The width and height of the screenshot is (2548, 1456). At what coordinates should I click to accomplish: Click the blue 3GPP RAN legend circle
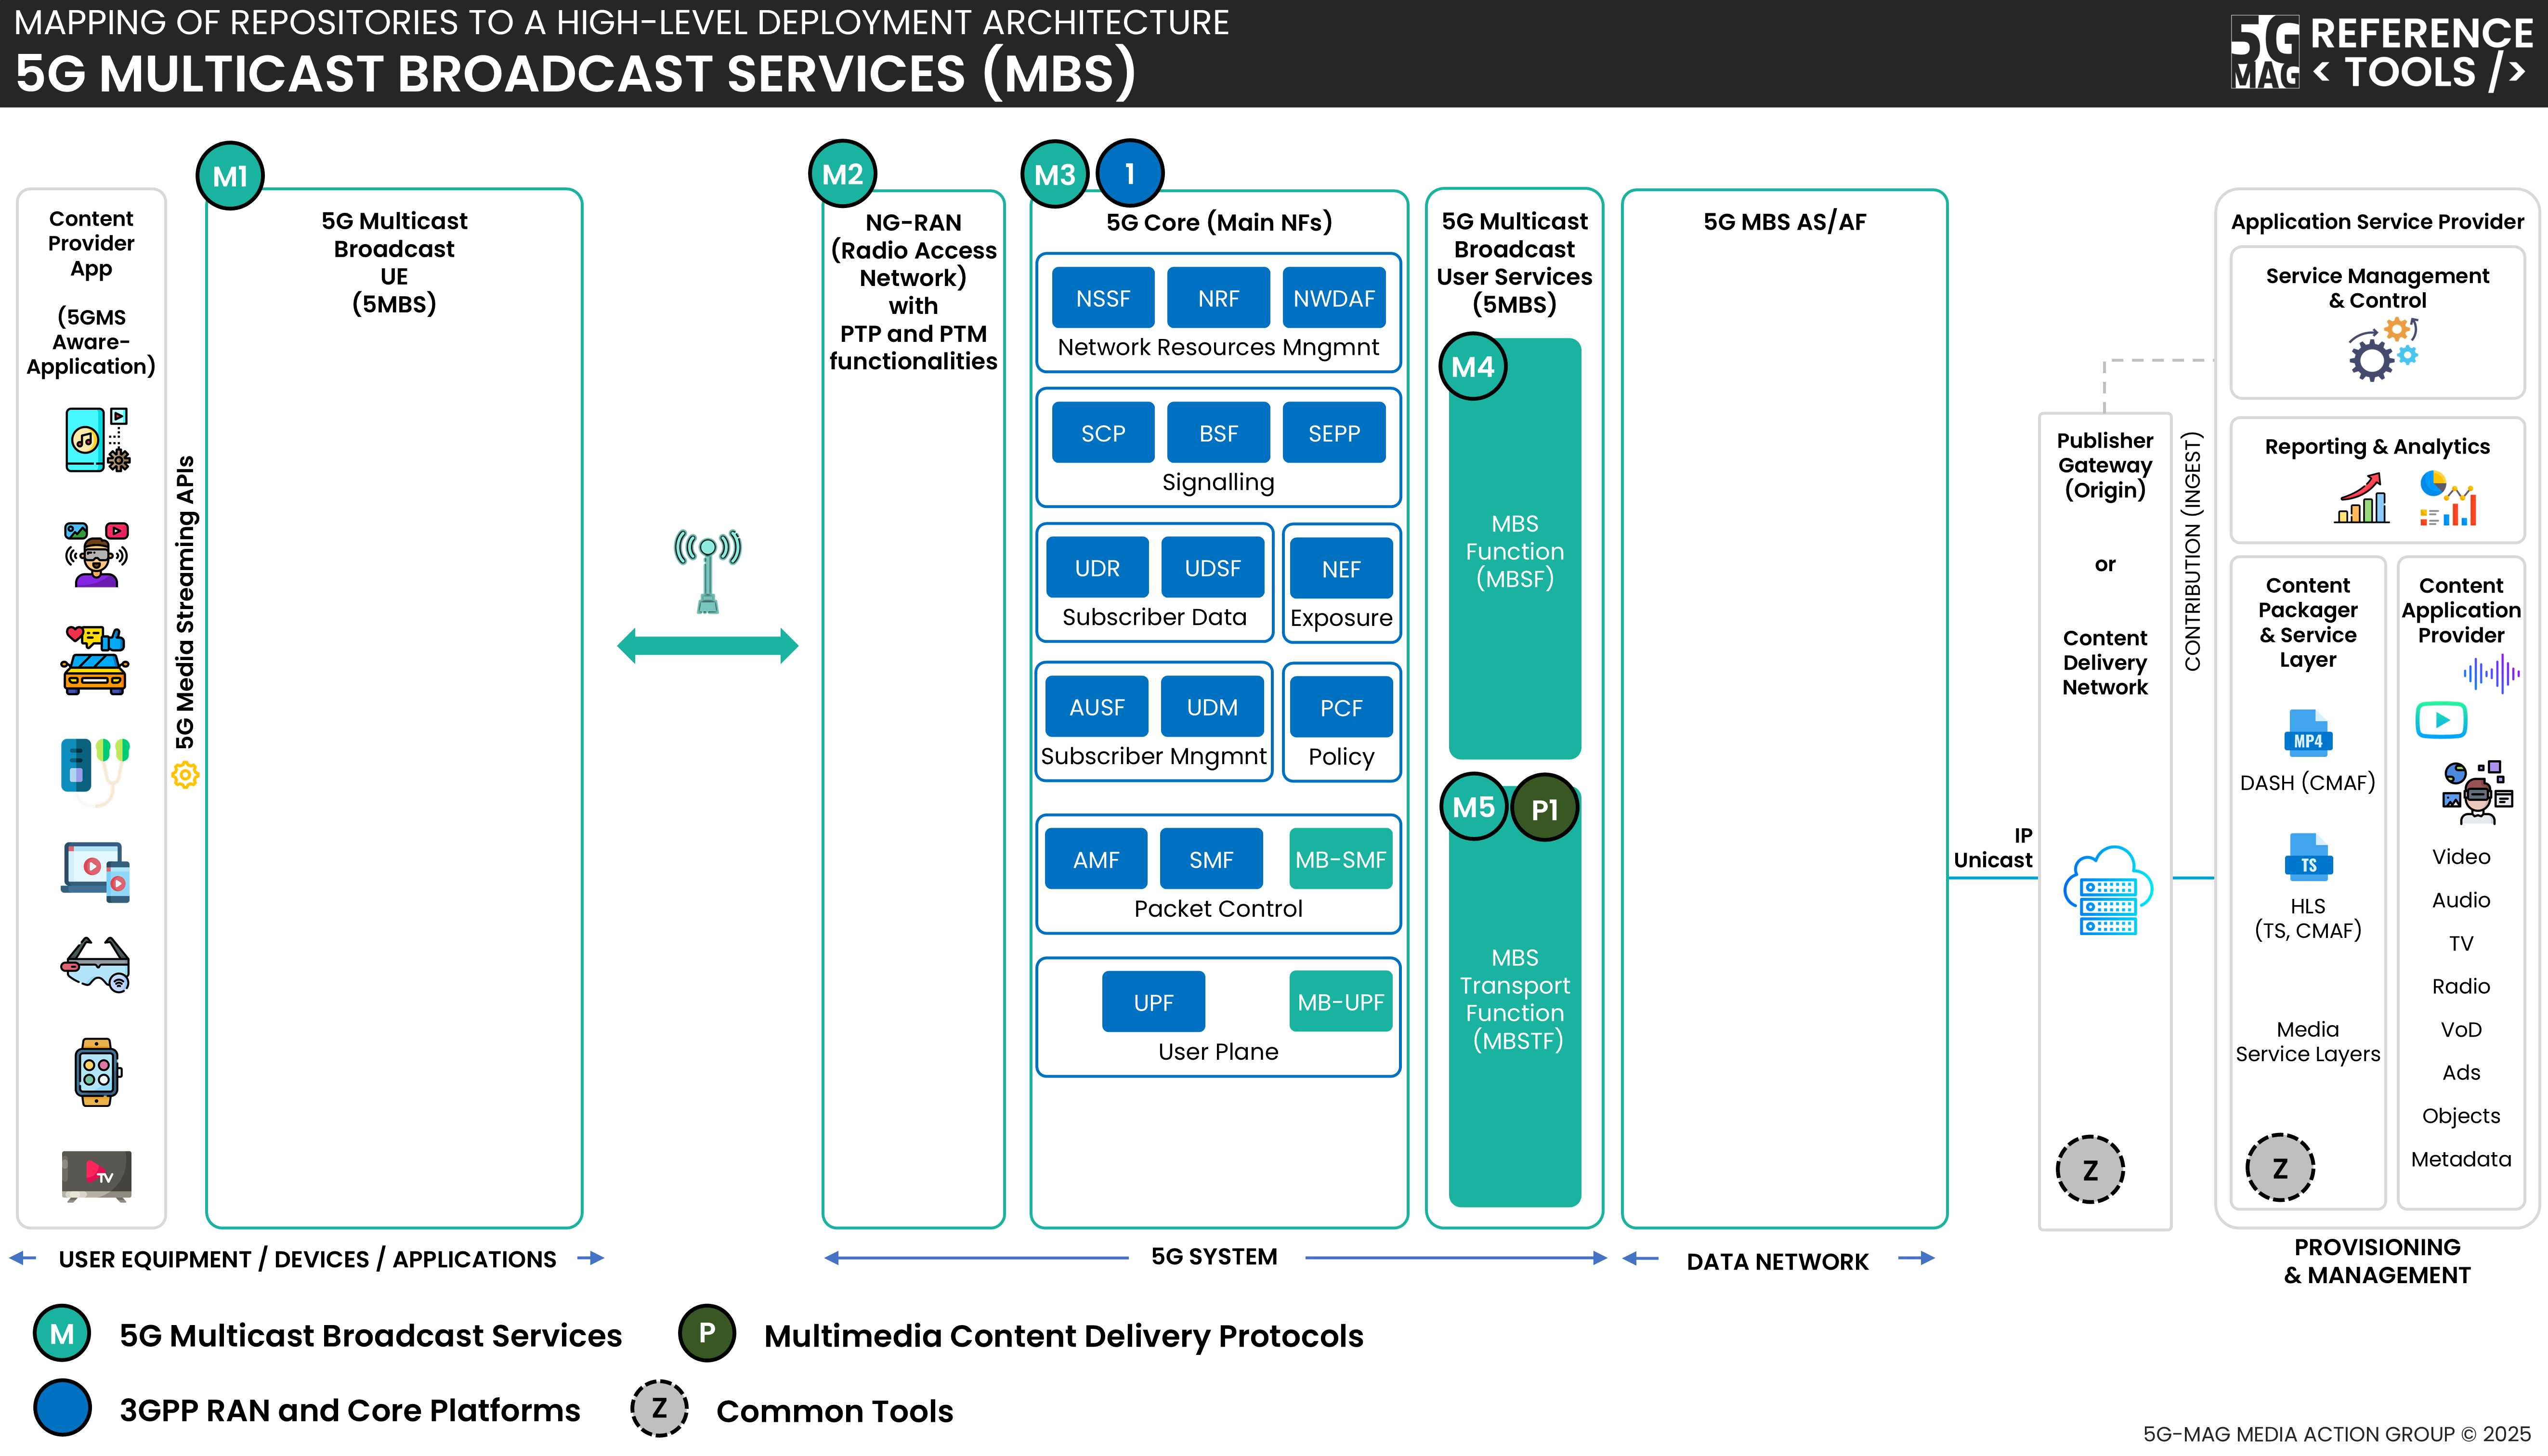click(x=62, y=1408)
